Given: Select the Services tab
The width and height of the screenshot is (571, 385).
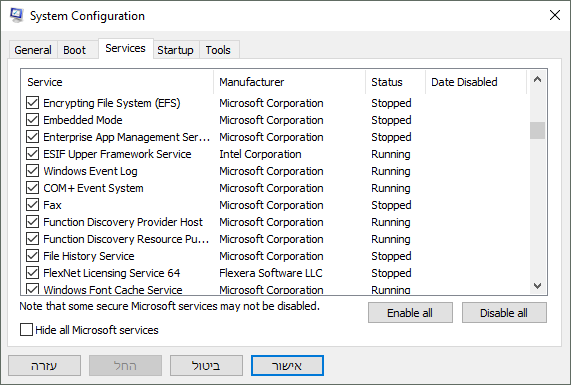Looking at the screenshot, I should coord(125,48).
